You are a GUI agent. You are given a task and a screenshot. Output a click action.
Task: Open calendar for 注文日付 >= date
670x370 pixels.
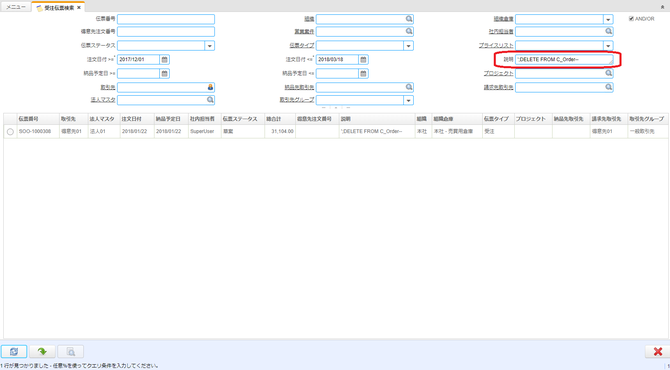coord(165,59)
